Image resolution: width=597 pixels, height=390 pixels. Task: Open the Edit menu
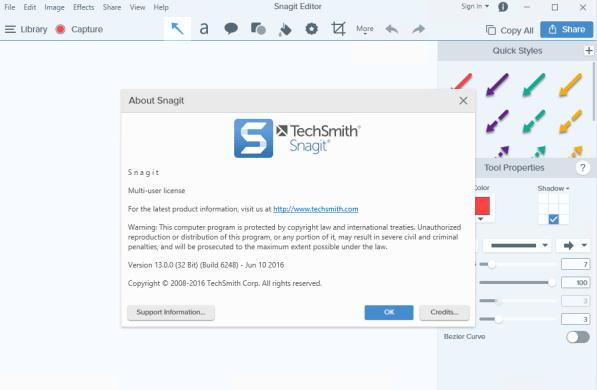point(30,7)
